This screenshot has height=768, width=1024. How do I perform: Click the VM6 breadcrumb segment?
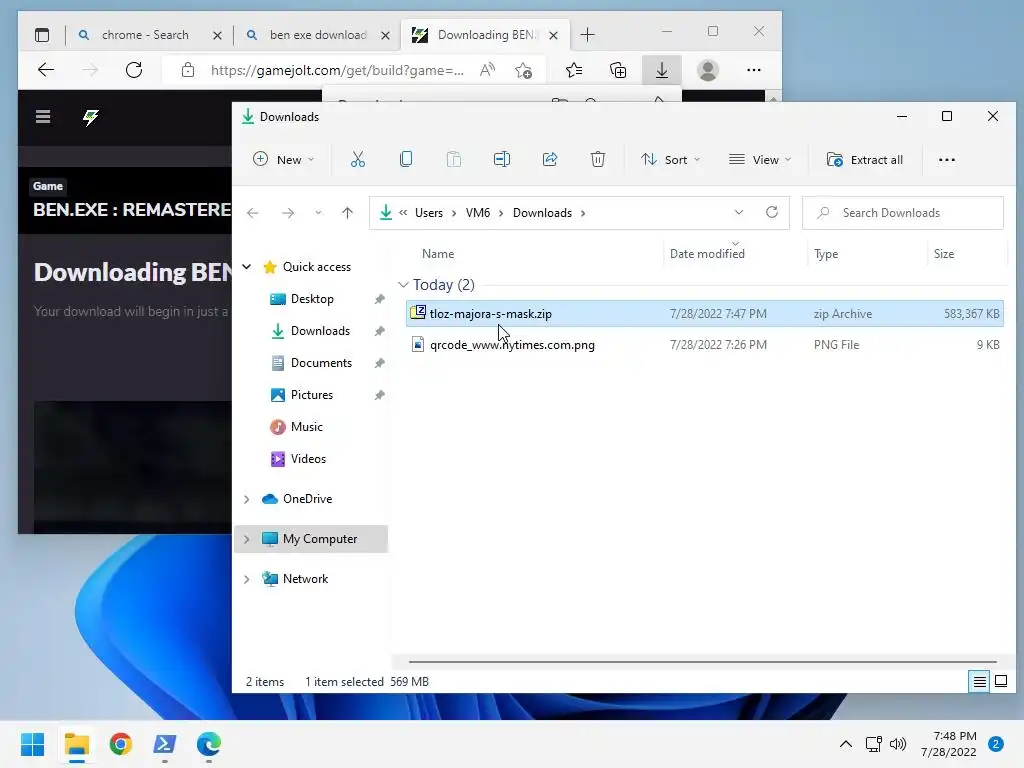pyautogui.click(x=477, y=213)
